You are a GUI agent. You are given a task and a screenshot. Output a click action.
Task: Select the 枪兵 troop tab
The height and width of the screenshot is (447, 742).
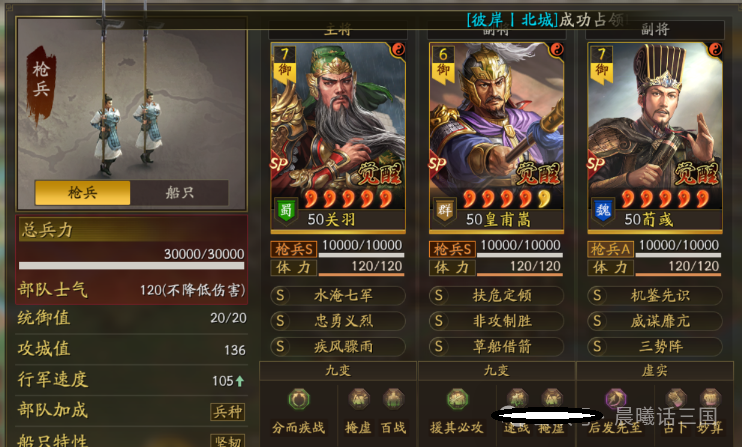point(82,193)
